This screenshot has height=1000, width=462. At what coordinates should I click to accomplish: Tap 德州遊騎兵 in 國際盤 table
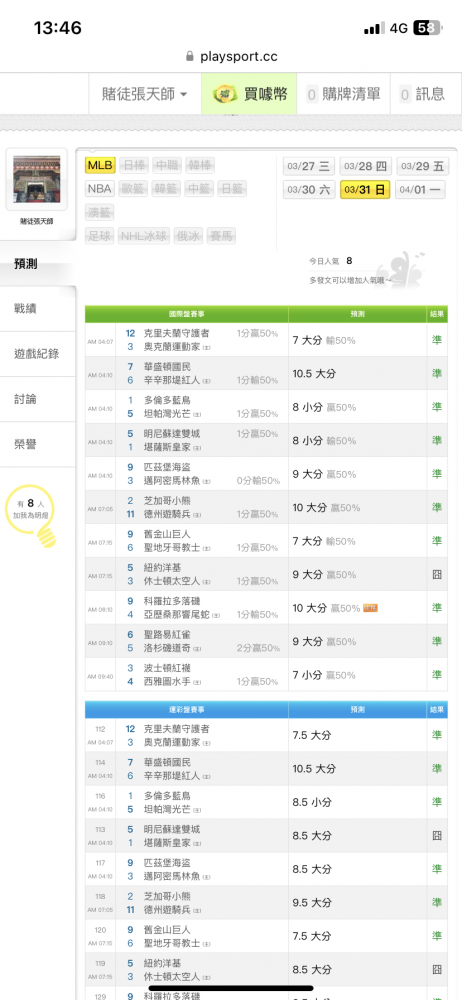167,514
